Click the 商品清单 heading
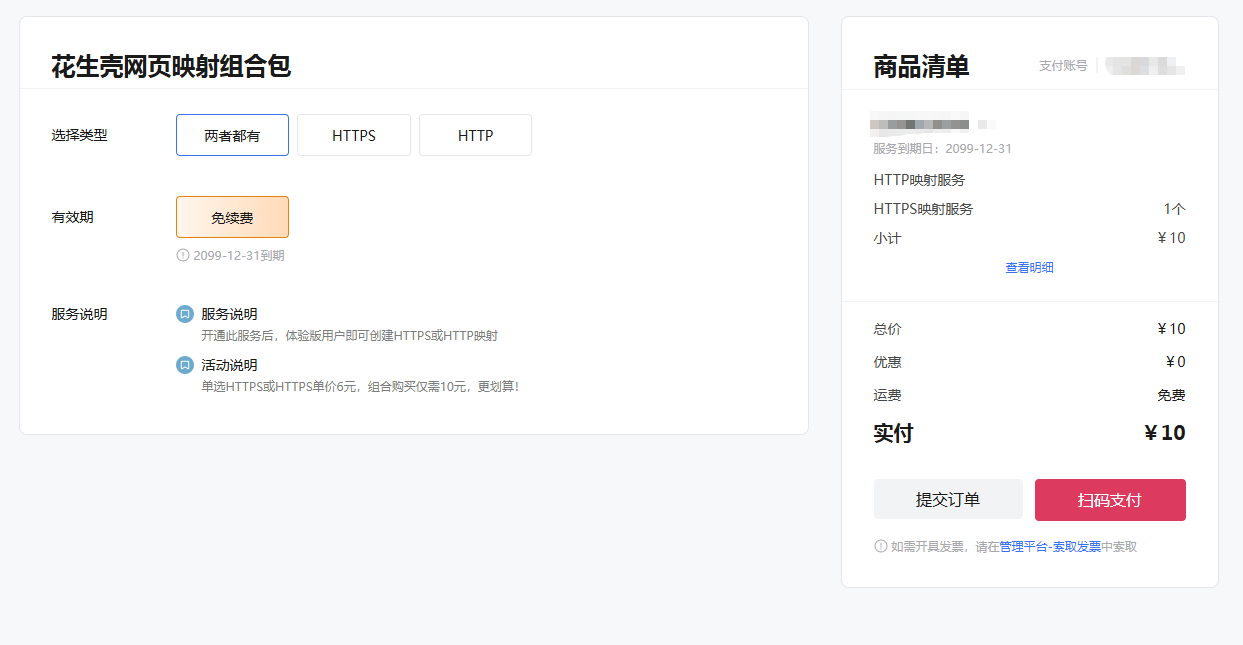This screenshot has width=1243, height=645. 921,67
